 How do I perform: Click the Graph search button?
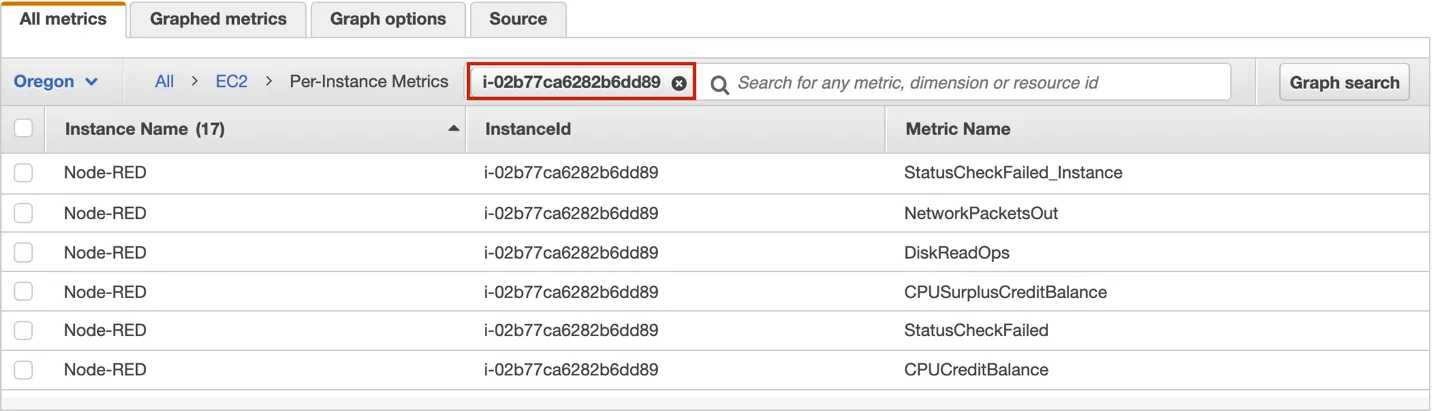pos(1344,83)
